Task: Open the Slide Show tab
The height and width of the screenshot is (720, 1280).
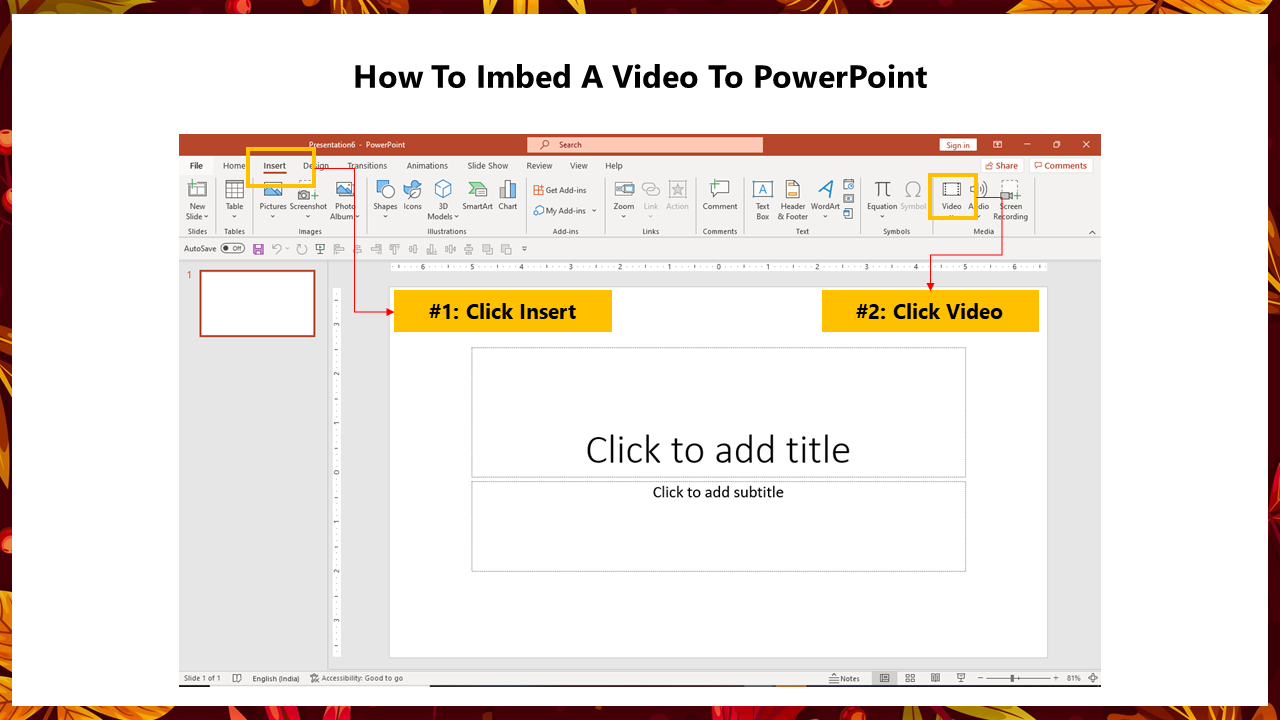Action: 488,166
